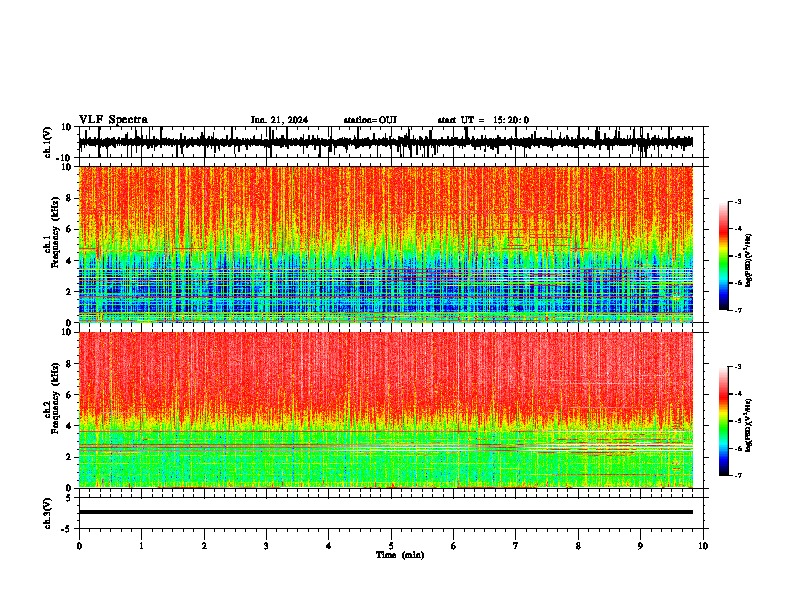Click time axis tick label "1"
The image size is (792, 612).
click(x=141, y=546)
